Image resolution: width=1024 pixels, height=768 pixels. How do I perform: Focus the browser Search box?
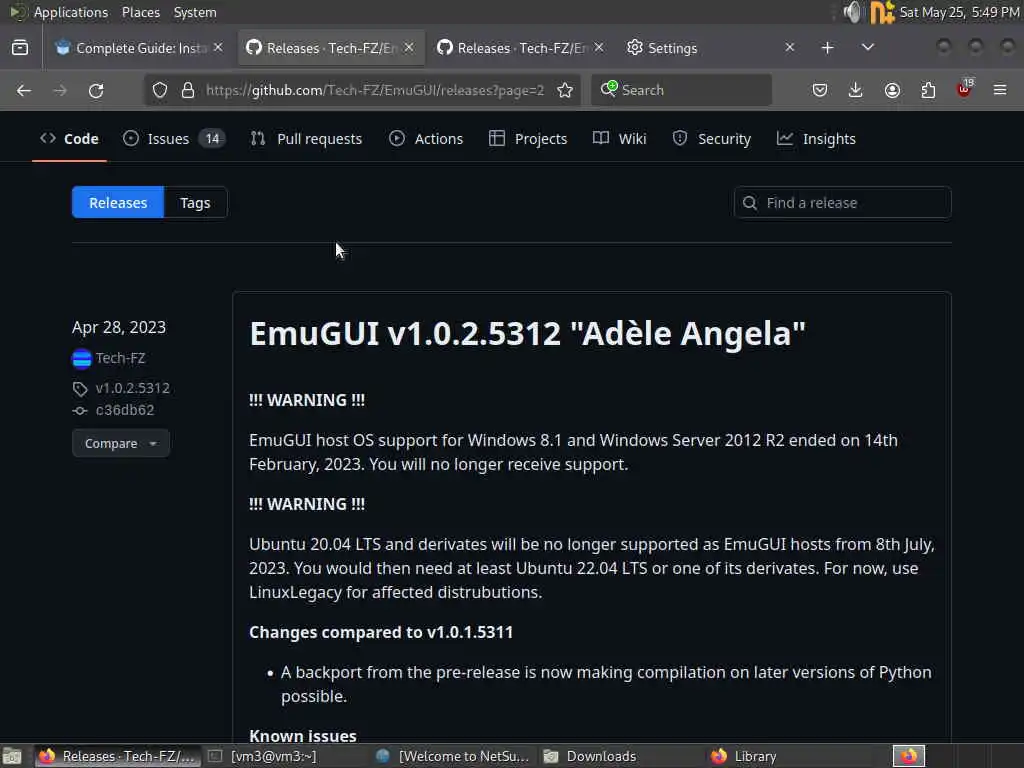[681, 90]
